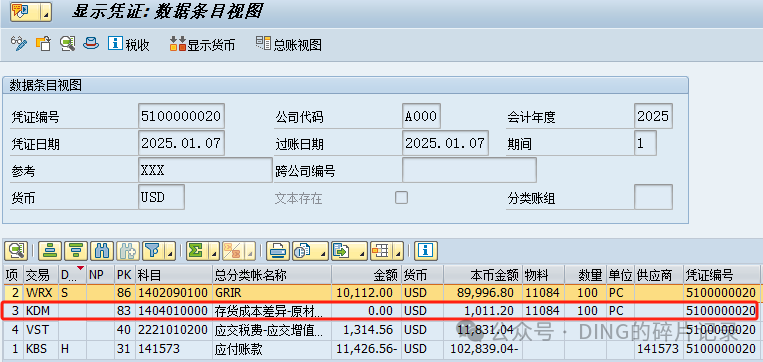Click the 供应商 column header
The width and height of the screenshot is (763, 362).
coord(659,275)
